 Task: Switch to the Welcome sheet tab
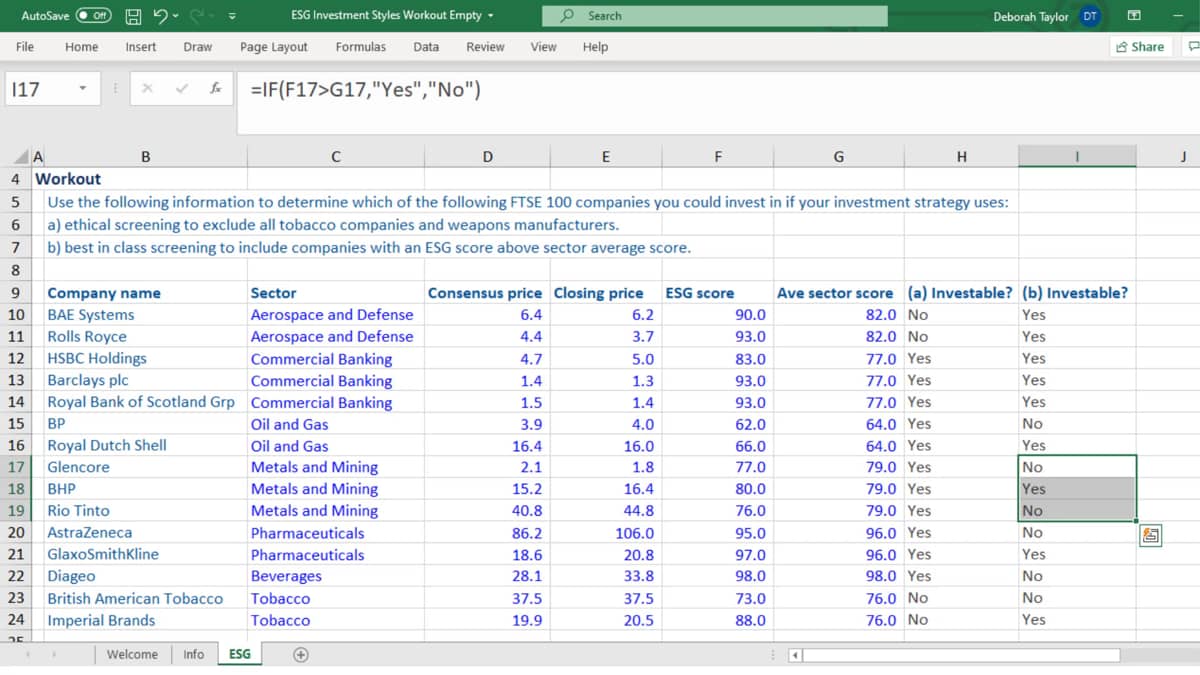(x=132, y=654)
